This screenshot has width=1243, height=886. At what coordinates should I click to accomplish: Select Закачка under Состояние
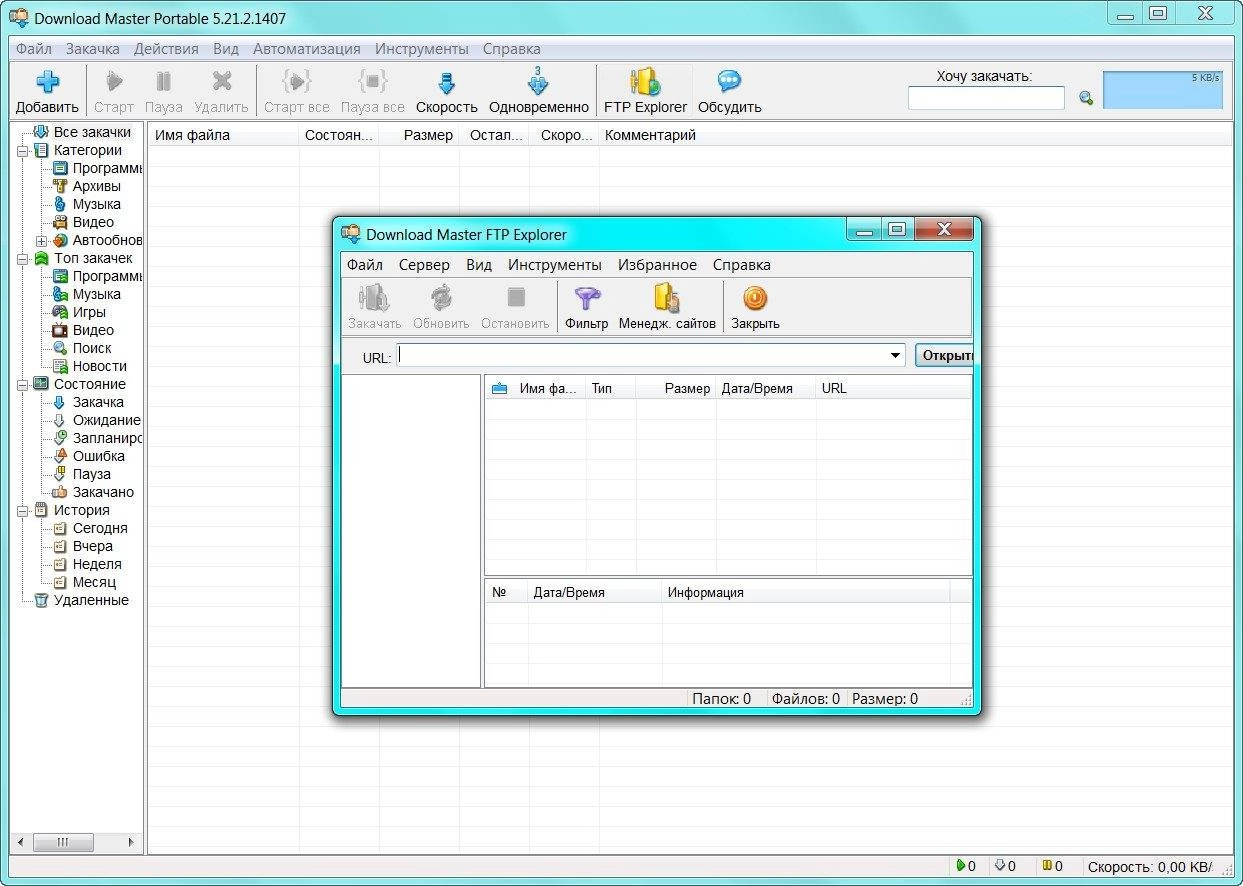click(x=98, y=402)
